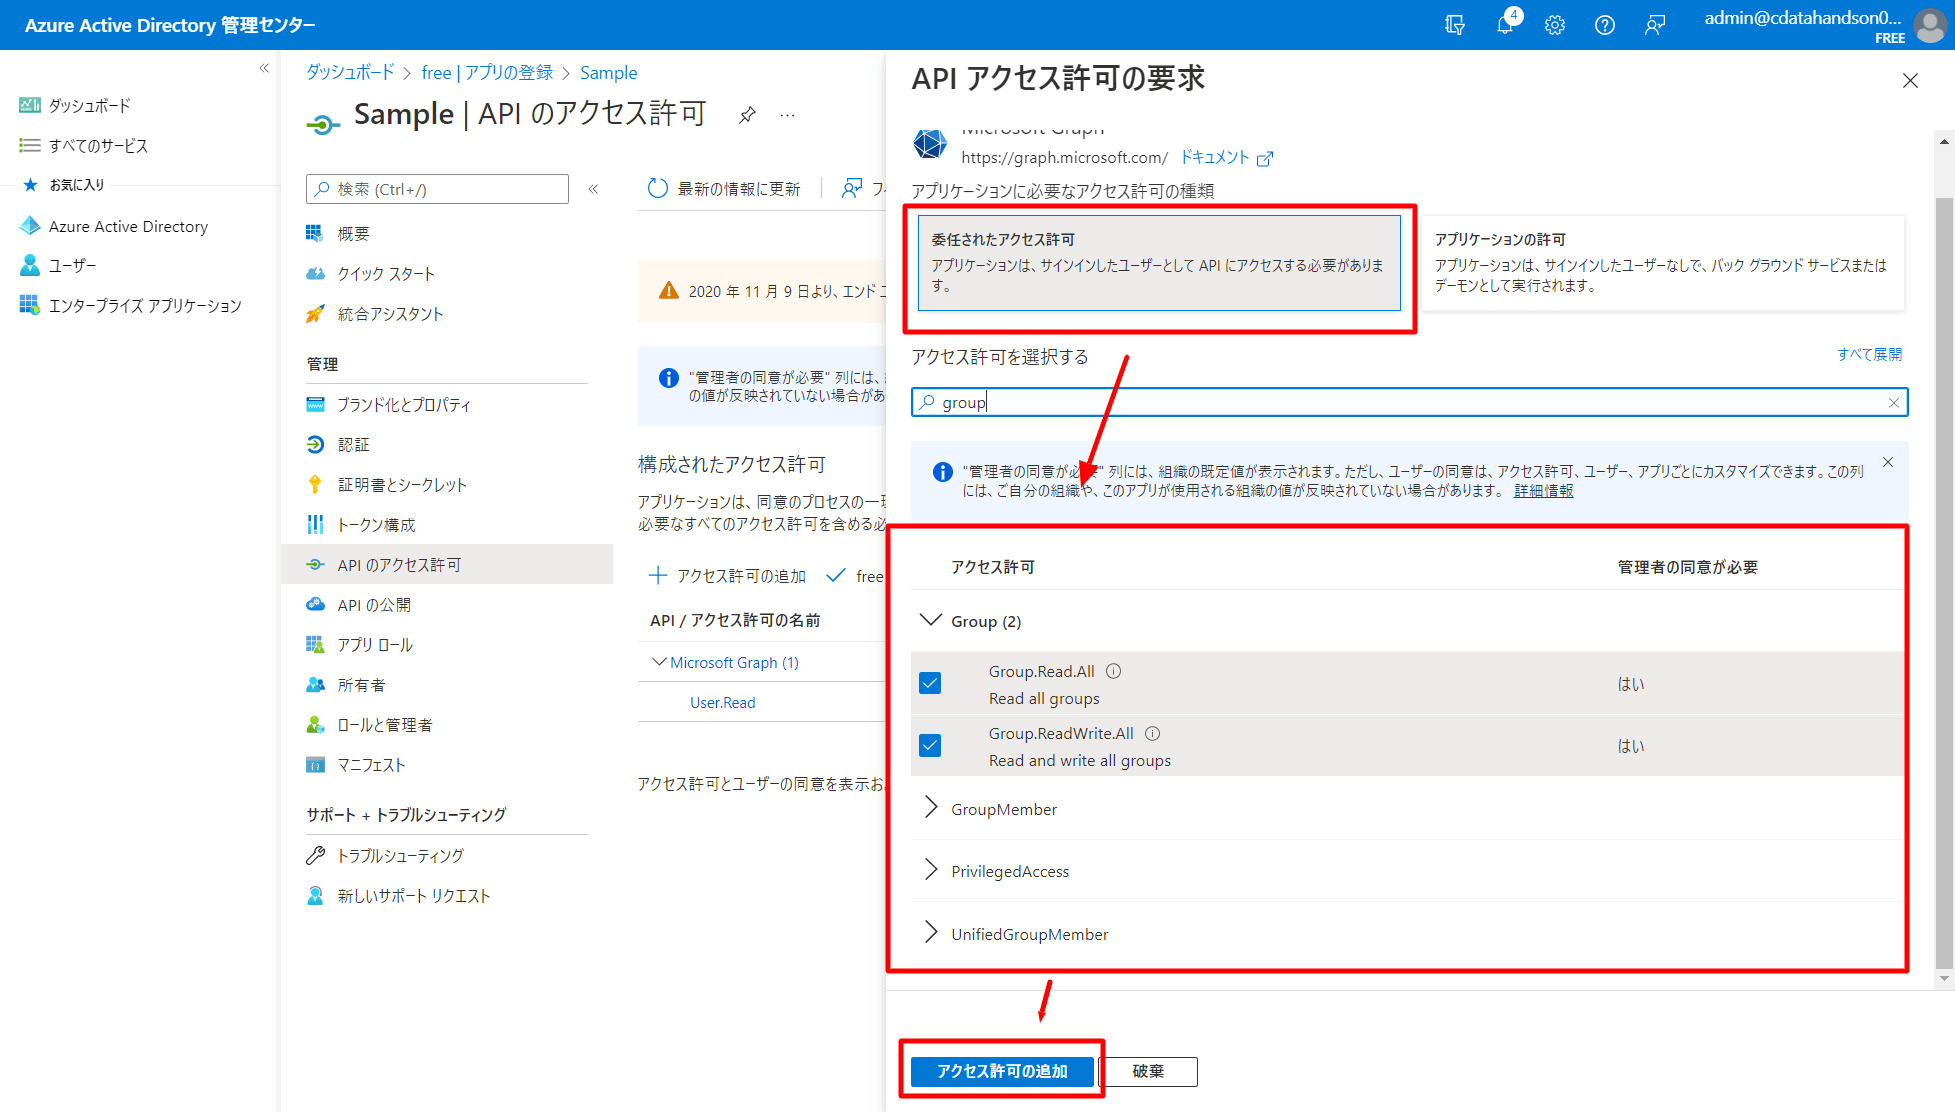This screenshot has width=1955, height=1112.
Task: Open マニフェスト in the side menu
Action: tap(371, 765)
